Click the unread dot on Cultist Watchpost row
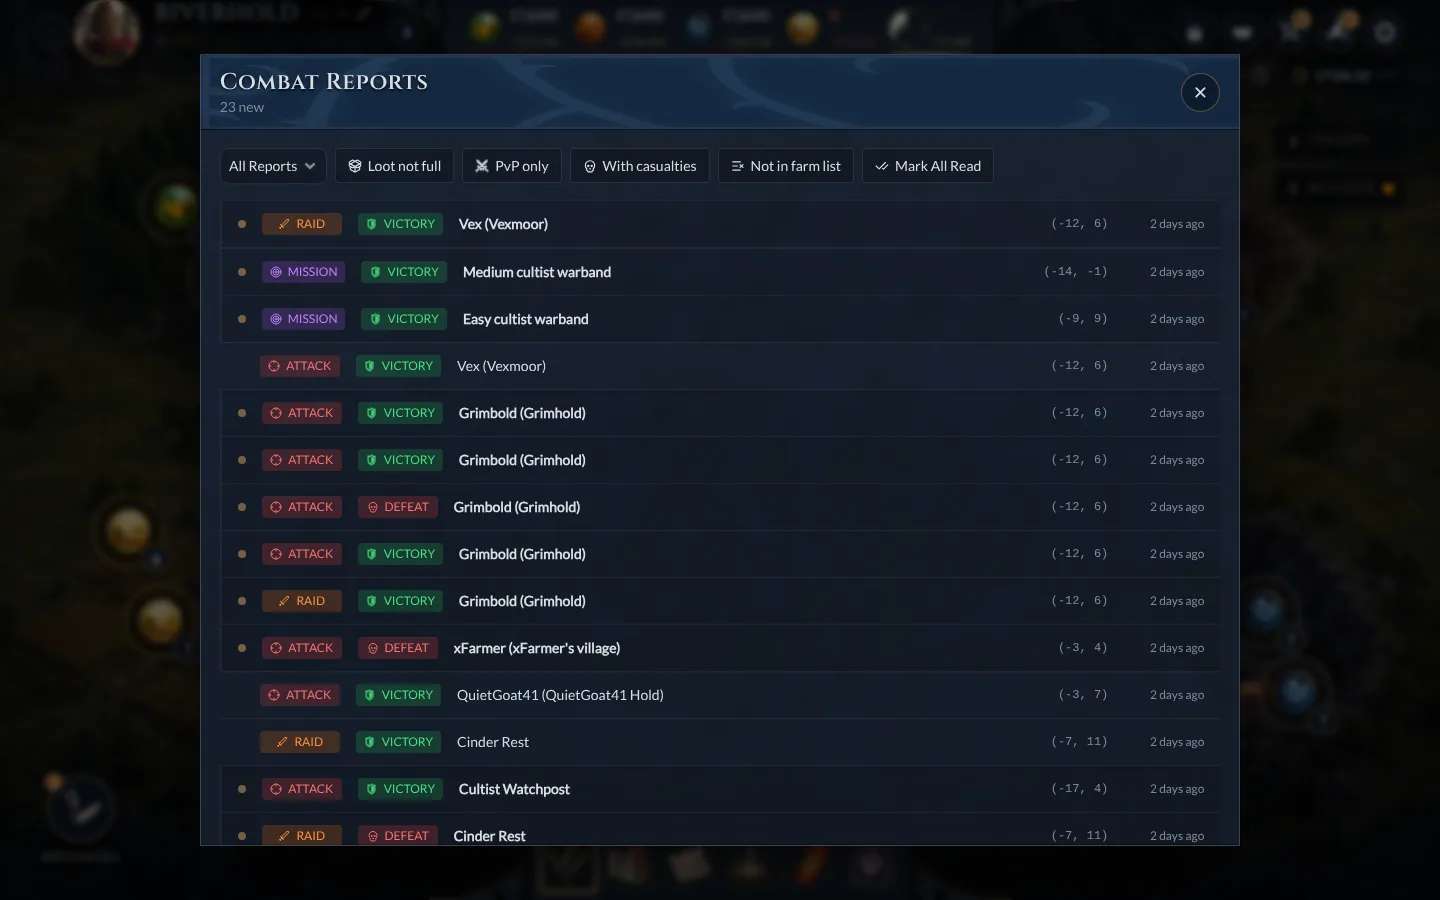The width and height of the screenshot is (1440, 900). click(242, 789)
